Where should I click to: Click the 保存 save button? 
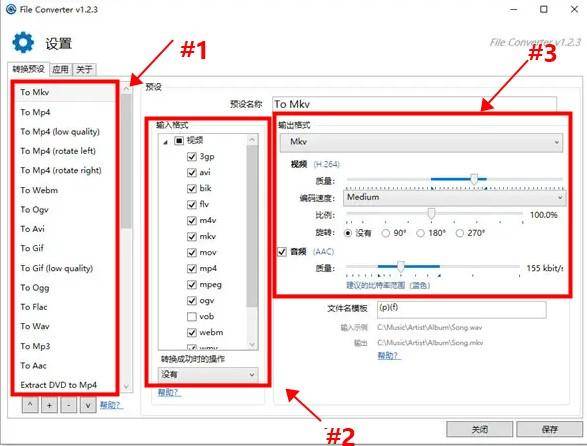(550, 429)
